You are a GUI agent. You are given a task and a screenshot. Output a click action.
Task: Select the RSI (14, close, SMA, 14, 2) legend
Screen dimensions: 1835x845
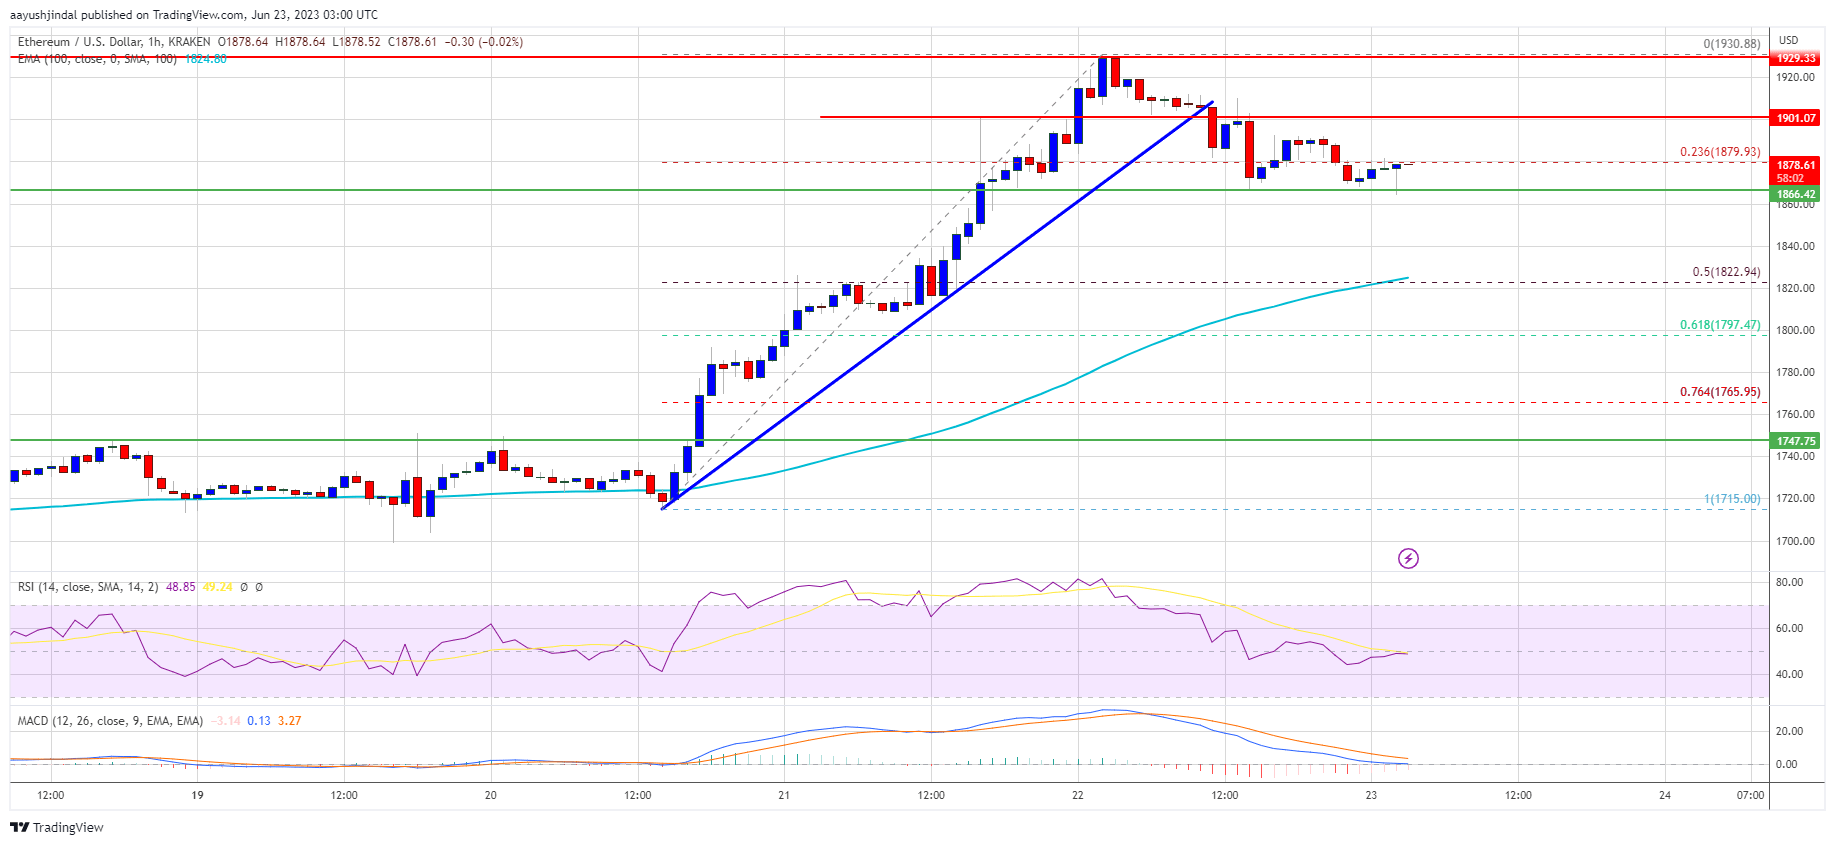click(x=88, y=587)
